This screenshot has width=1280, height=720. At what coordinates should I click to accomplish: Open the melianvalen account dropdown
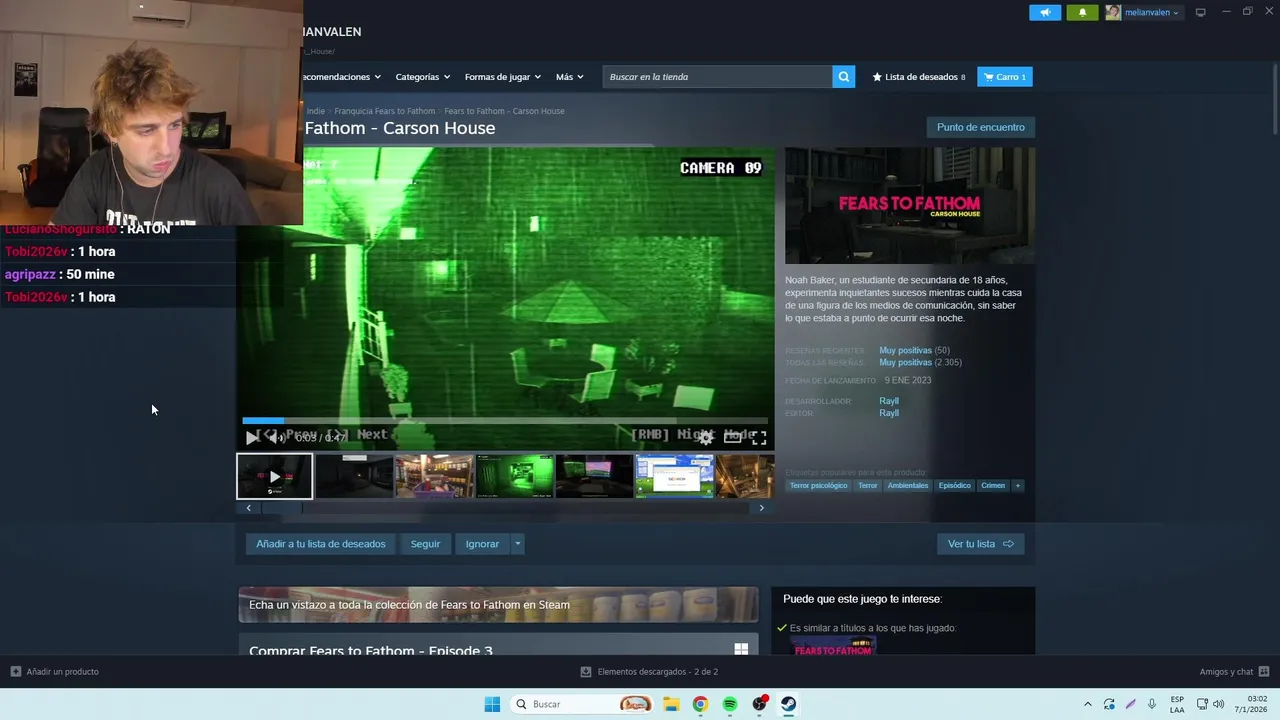click(1142, 12)
